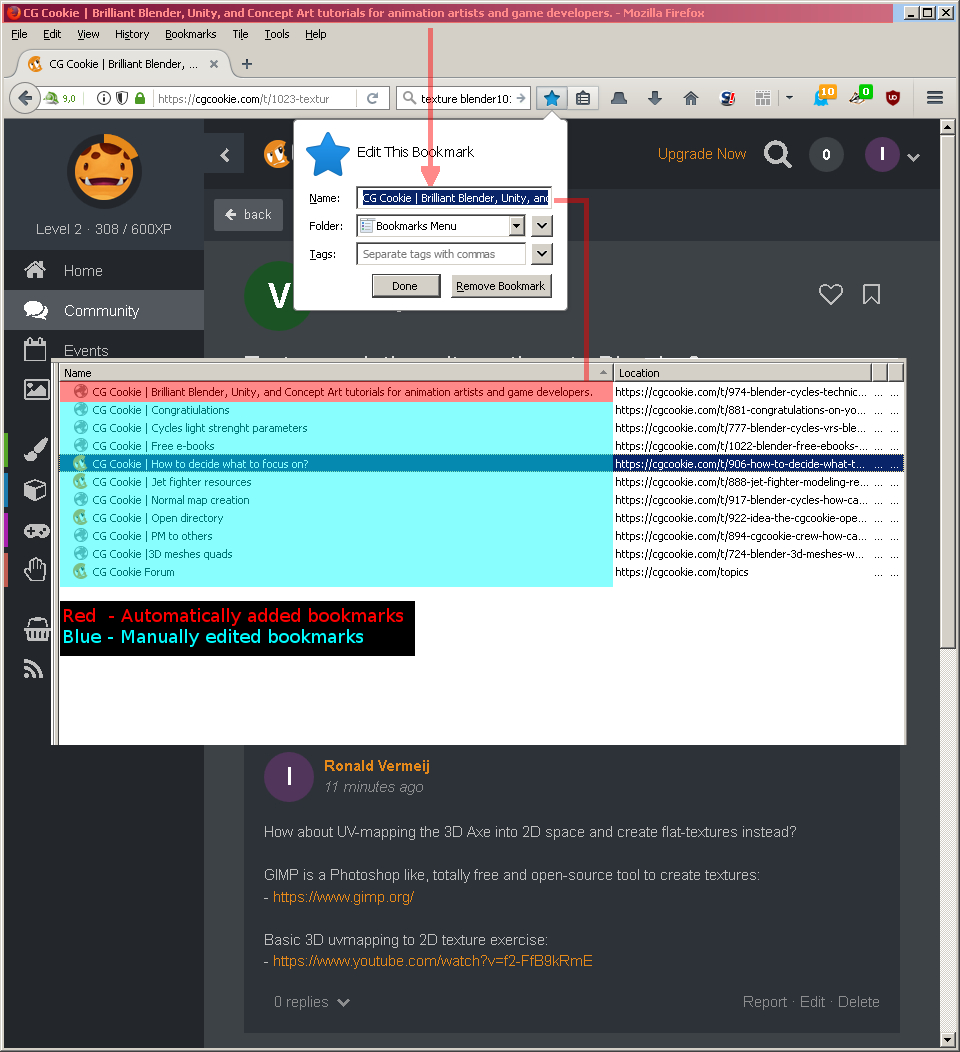
Task: Select bookmark 'CG Cookie | Congratiulations'
Action: [336, 410]
